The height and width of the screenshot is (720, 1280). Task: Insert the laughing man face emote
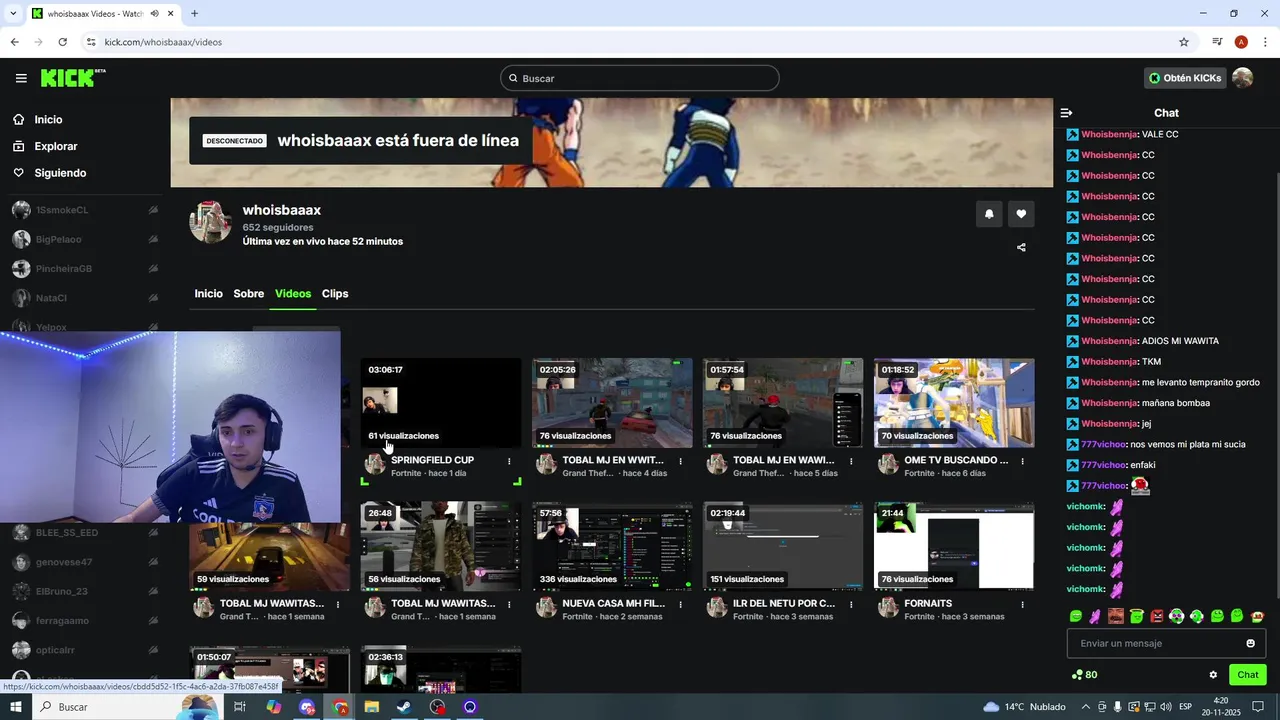tap(1116, 616)
